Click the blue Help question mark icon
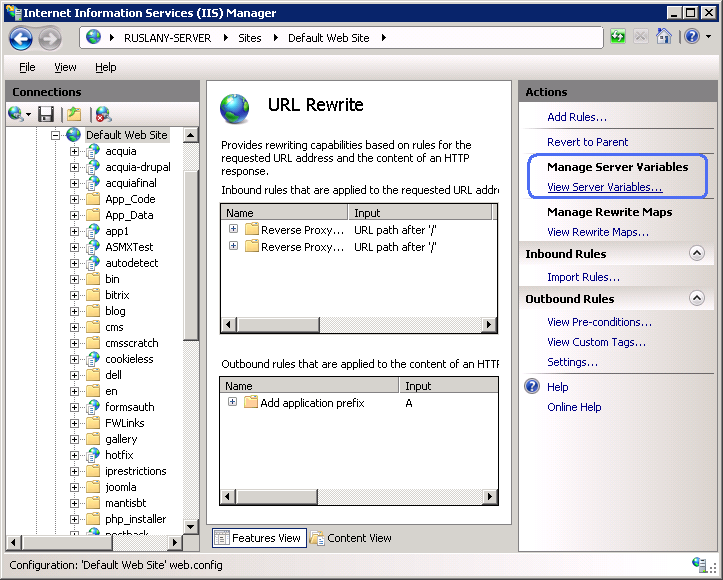The height and width of the screenshot is (580, 723). click(x=690, y=37)
